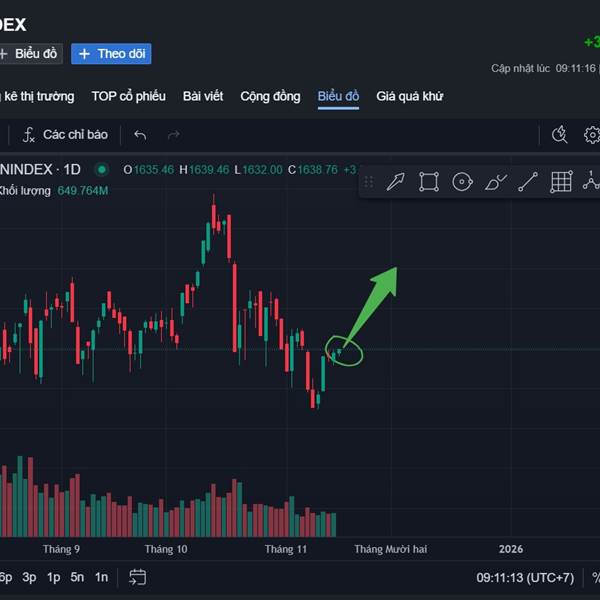This screenshot has height=600, width=600.
Task: Open the go-to-date calendar icon
Action: pyautogui.click(x=138, y=577)
